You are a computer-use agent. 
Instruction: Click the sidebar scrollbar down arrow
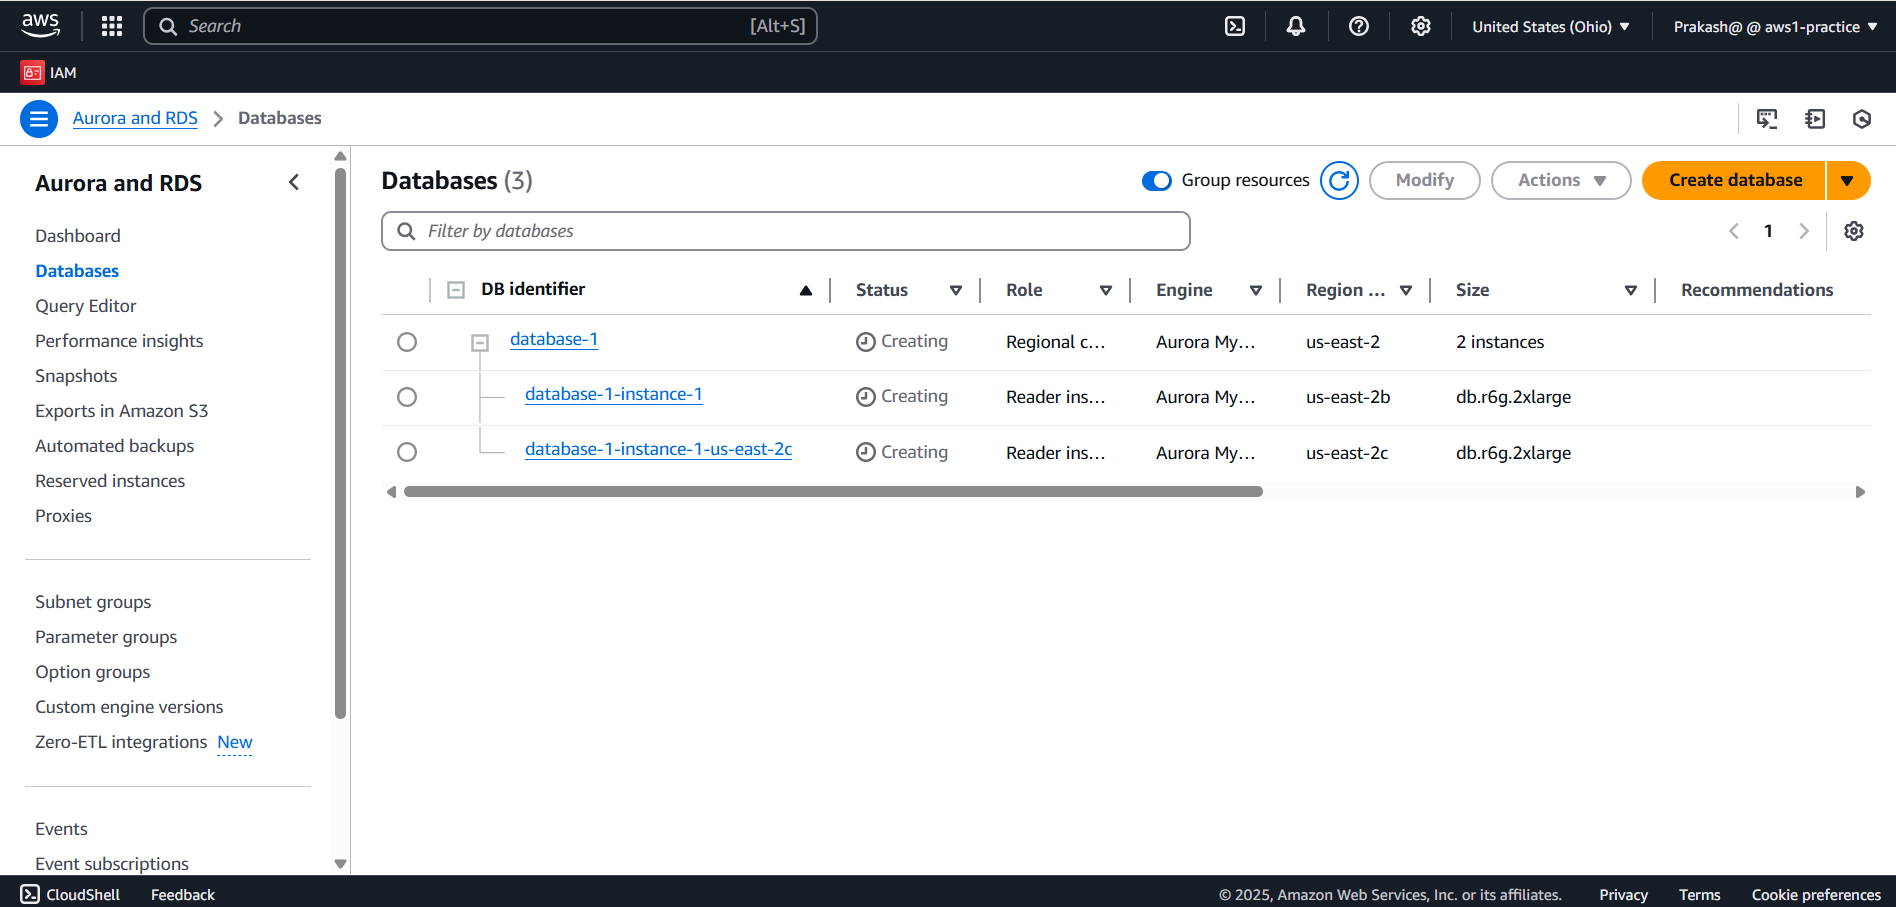(x=340, y=864)
